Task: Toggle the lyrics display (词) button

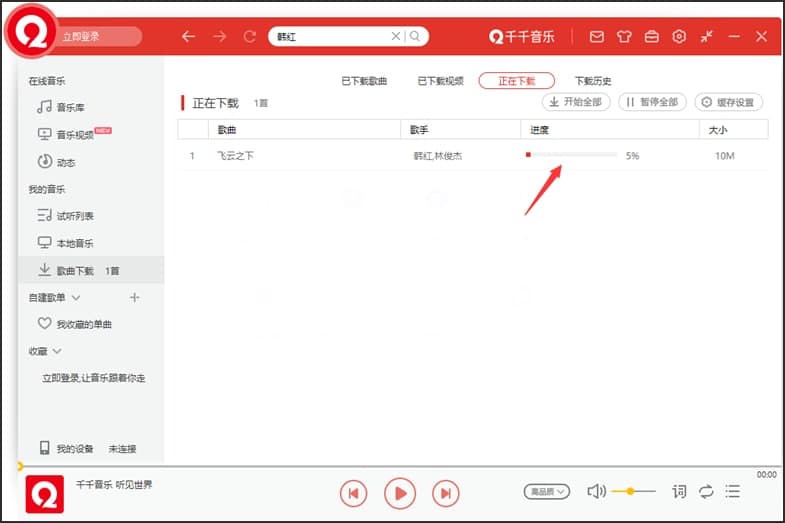Action: point(679,491)
